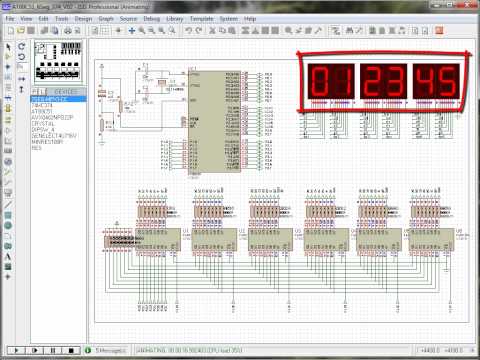Image resolution: width=480 pixels, height=360 pixels.
Task: Rotate clockwise using the rotate icon
Action: (x=22, y=46)
